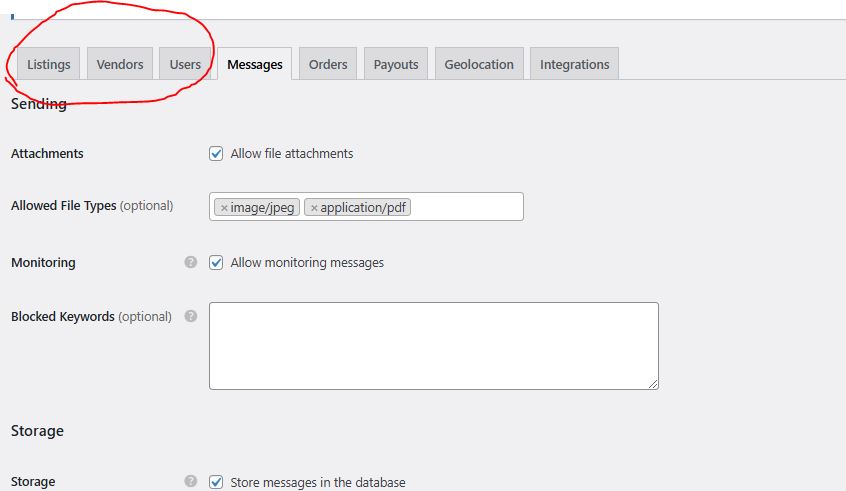This screenshot has height=491, width=846.
Task: Go to the Orders tab
Action: point(328,64)
